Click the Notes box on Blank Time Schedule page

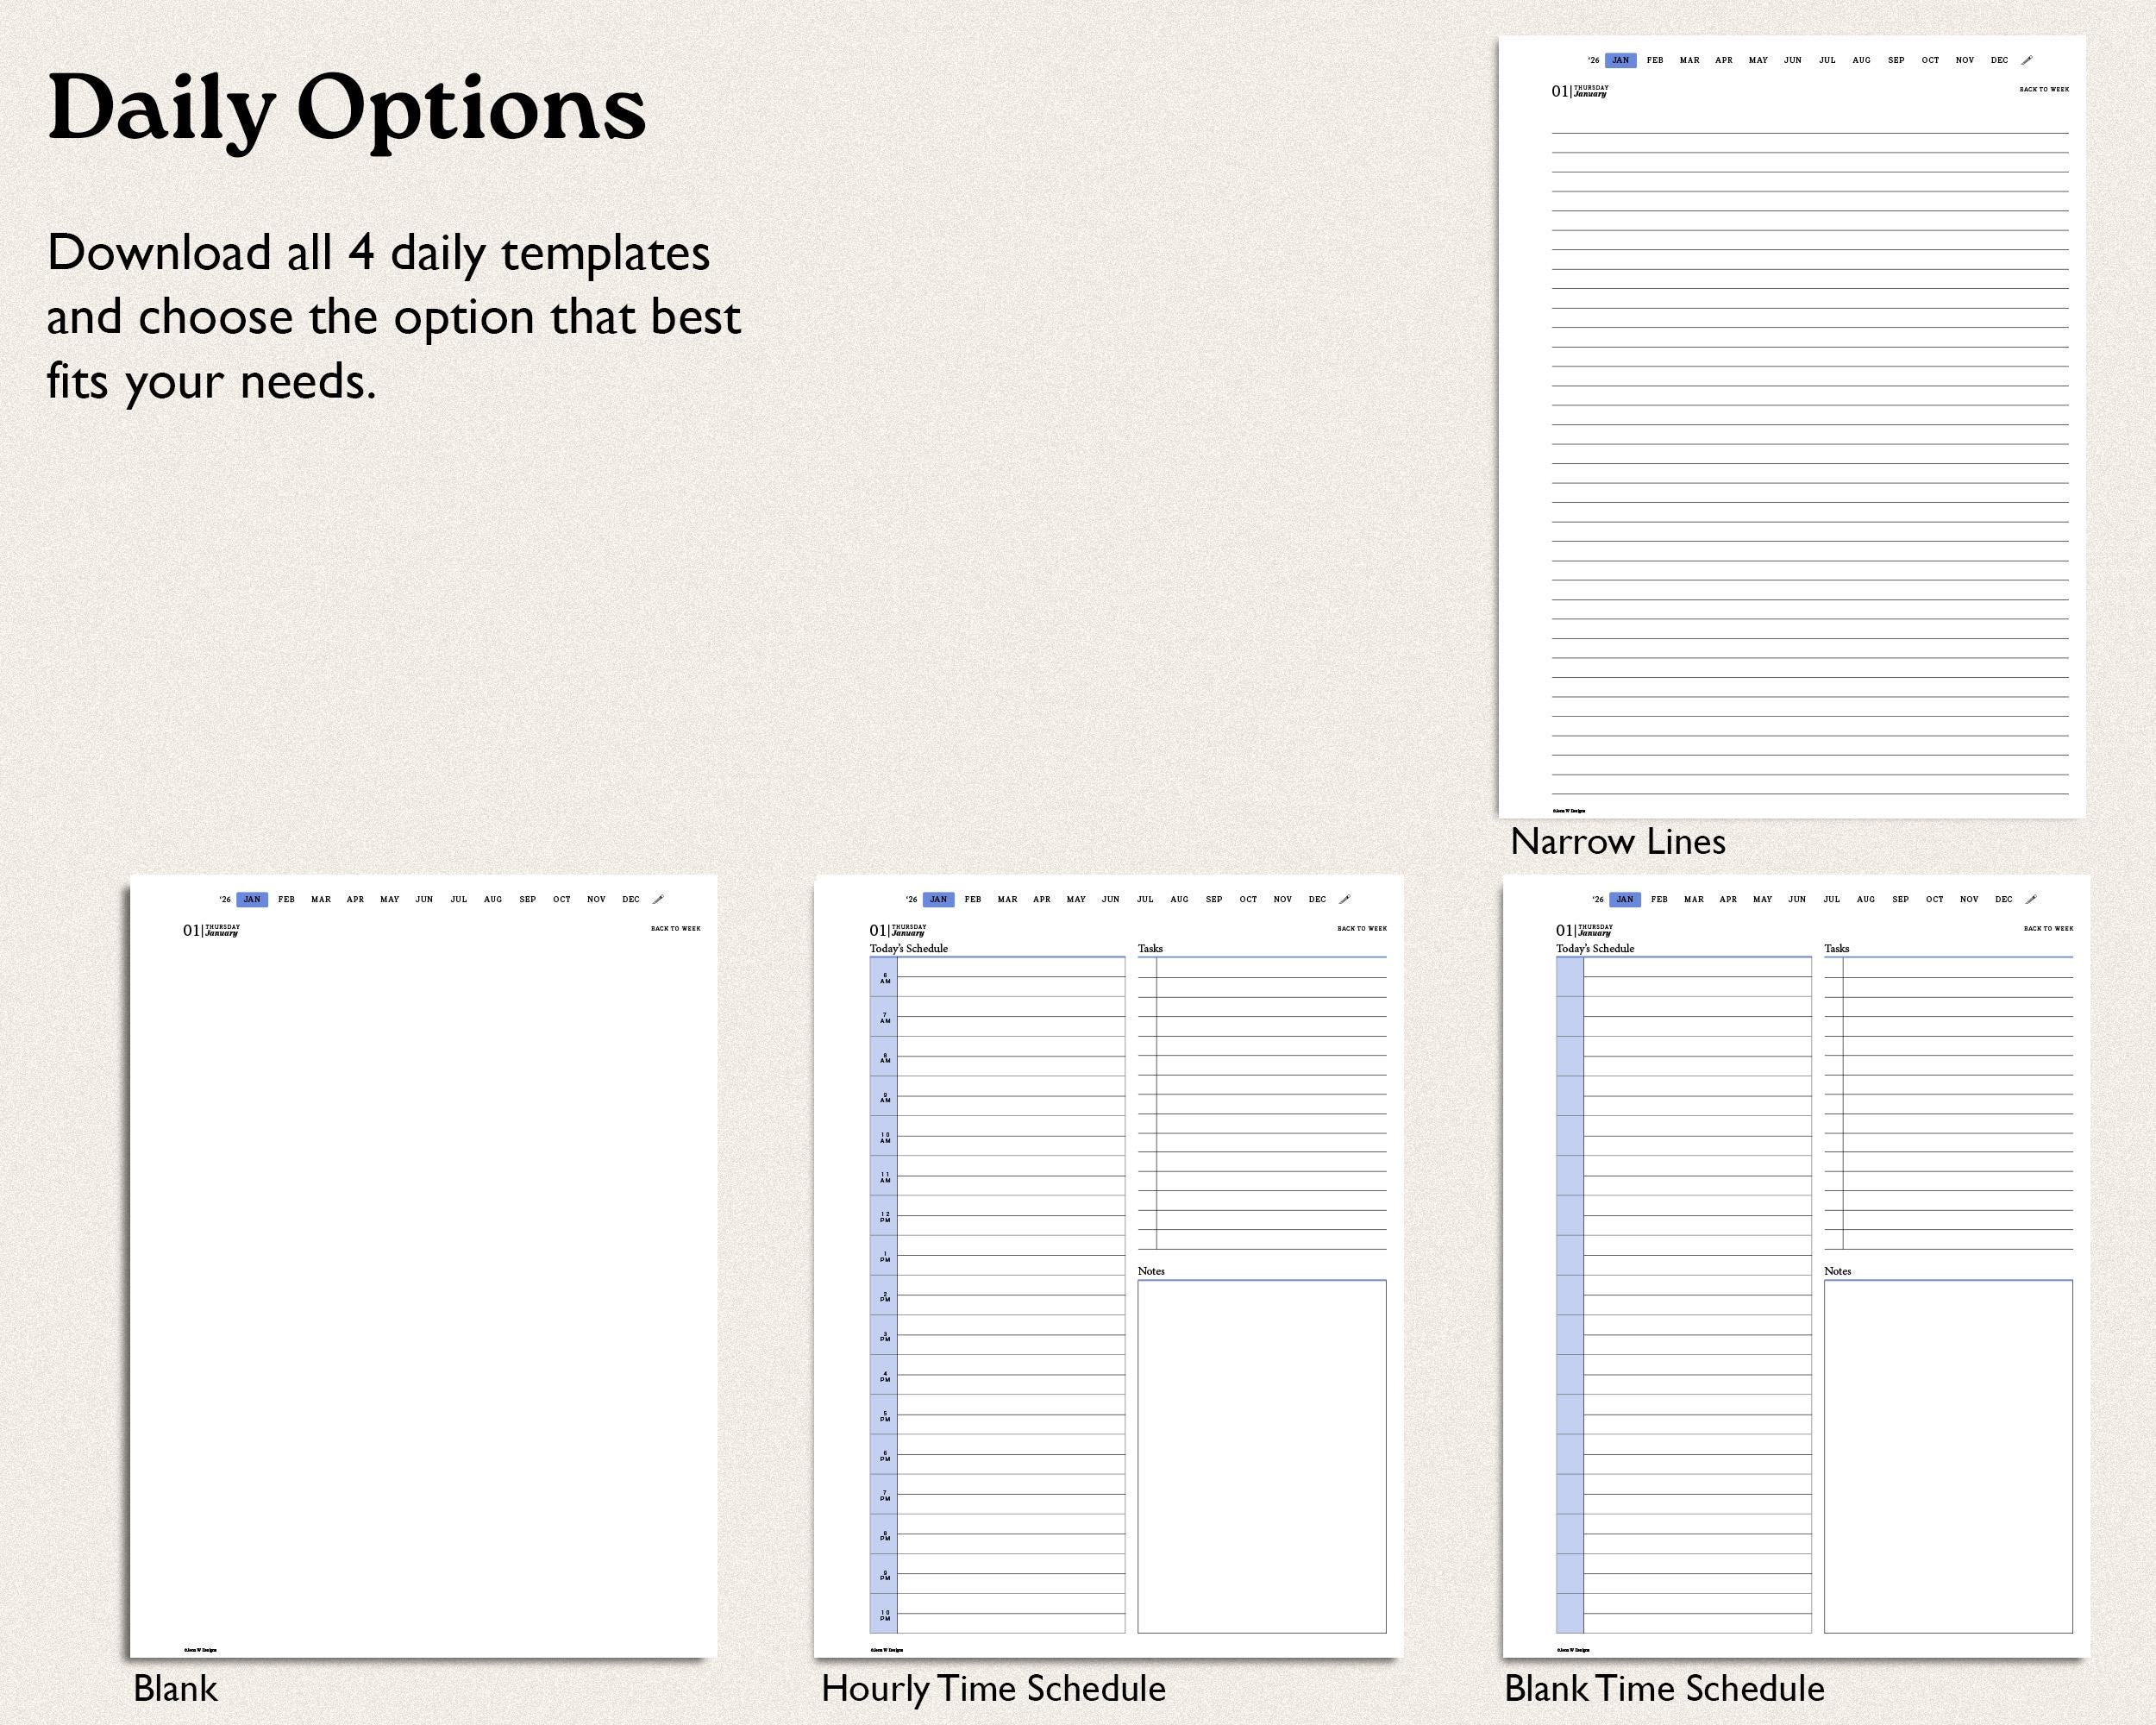coord(1948,1456)
